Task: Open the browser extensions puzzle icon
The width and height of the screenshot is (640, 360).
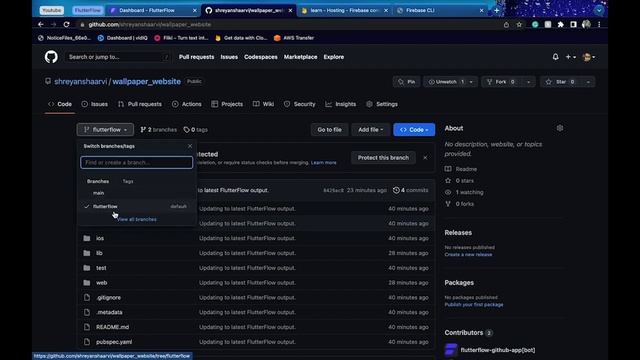Action: point(561,24)
